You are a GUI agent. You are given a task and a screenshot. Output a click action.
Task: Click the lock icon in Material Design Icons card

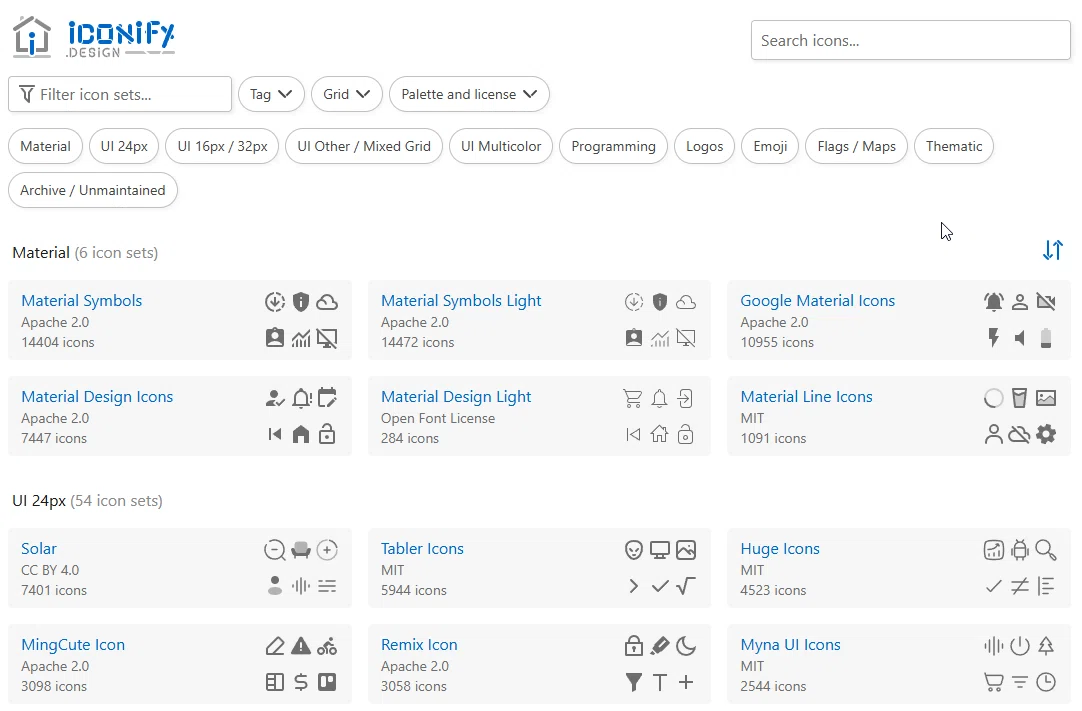coord(327,434)
